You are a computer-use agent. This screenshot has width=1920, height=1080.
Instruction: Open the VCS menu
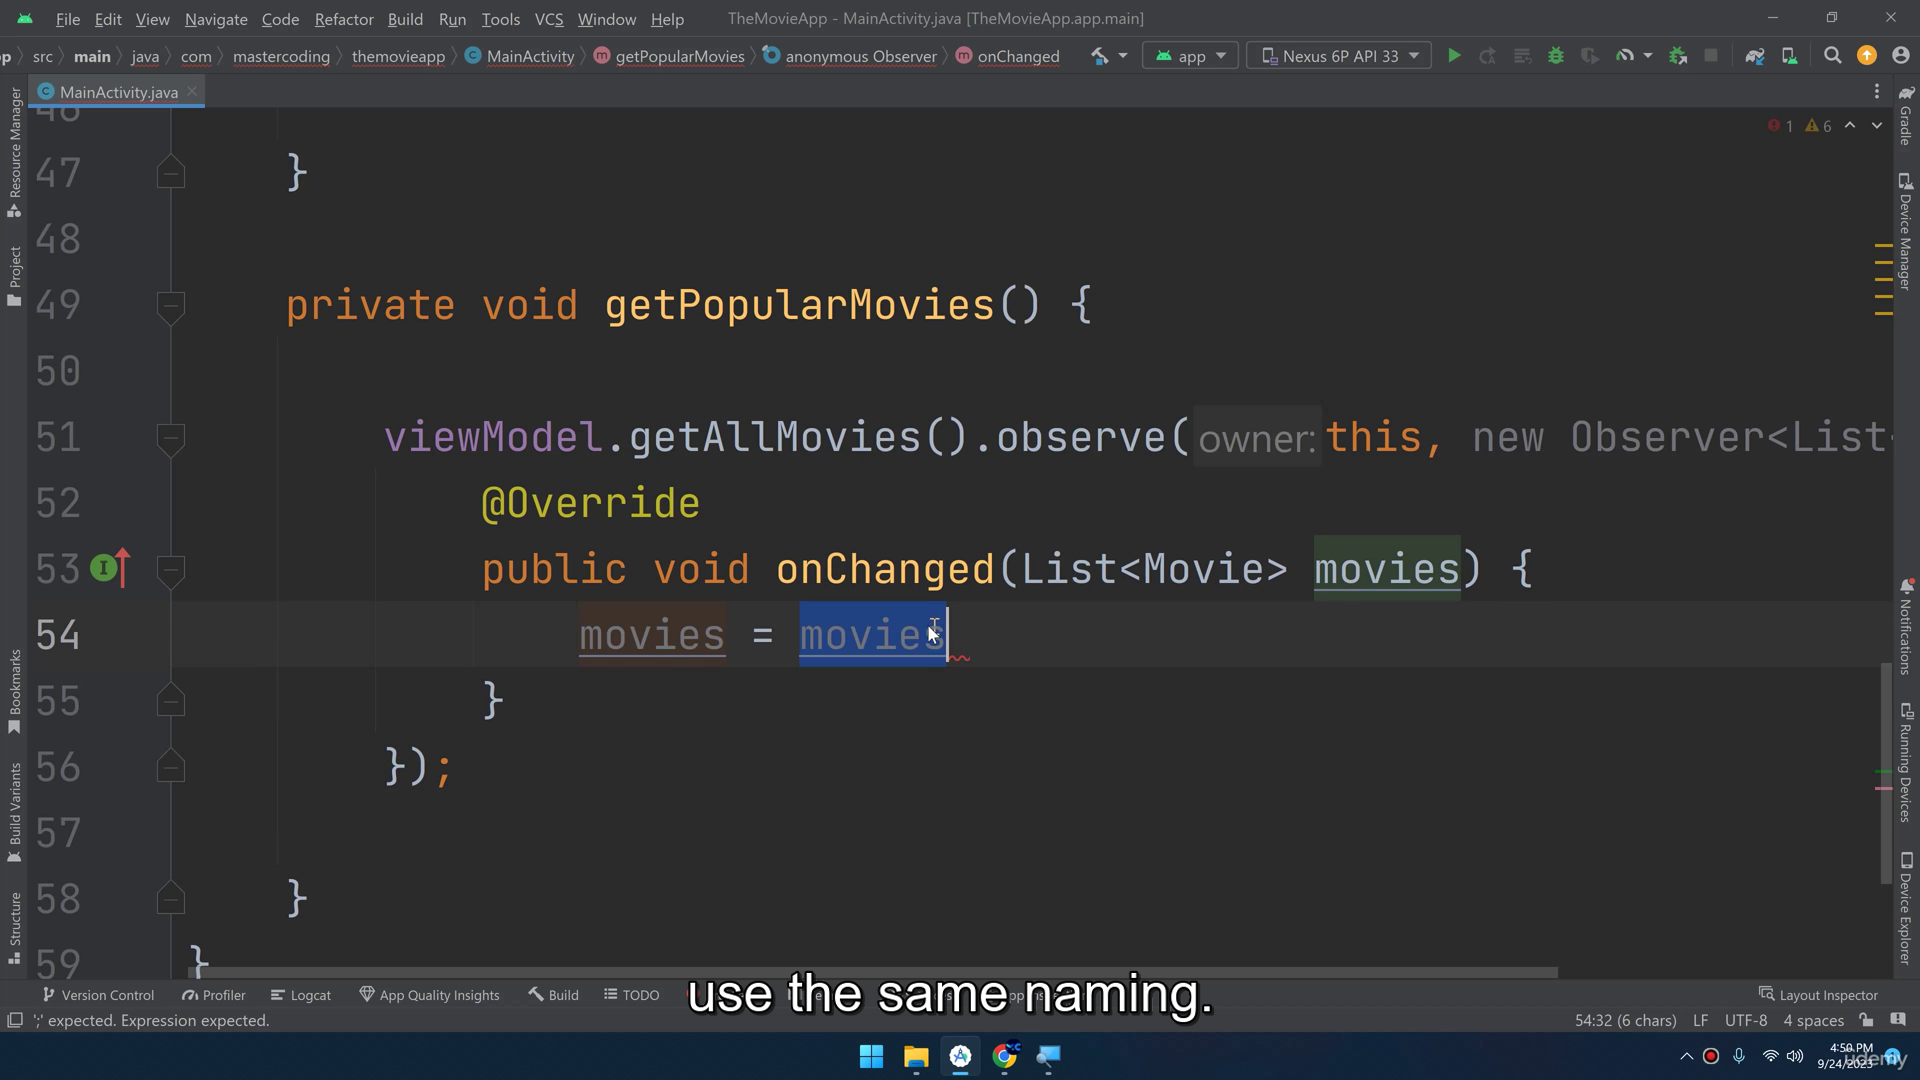coord(549,19)
